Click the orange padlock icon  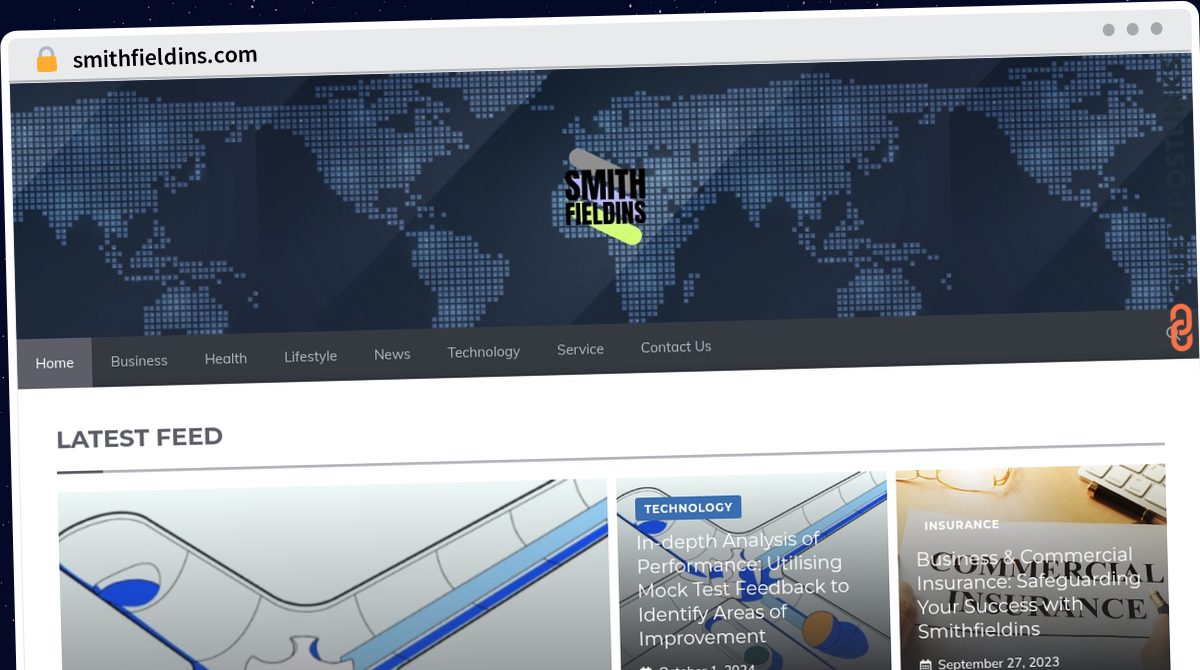coord(46,59)
